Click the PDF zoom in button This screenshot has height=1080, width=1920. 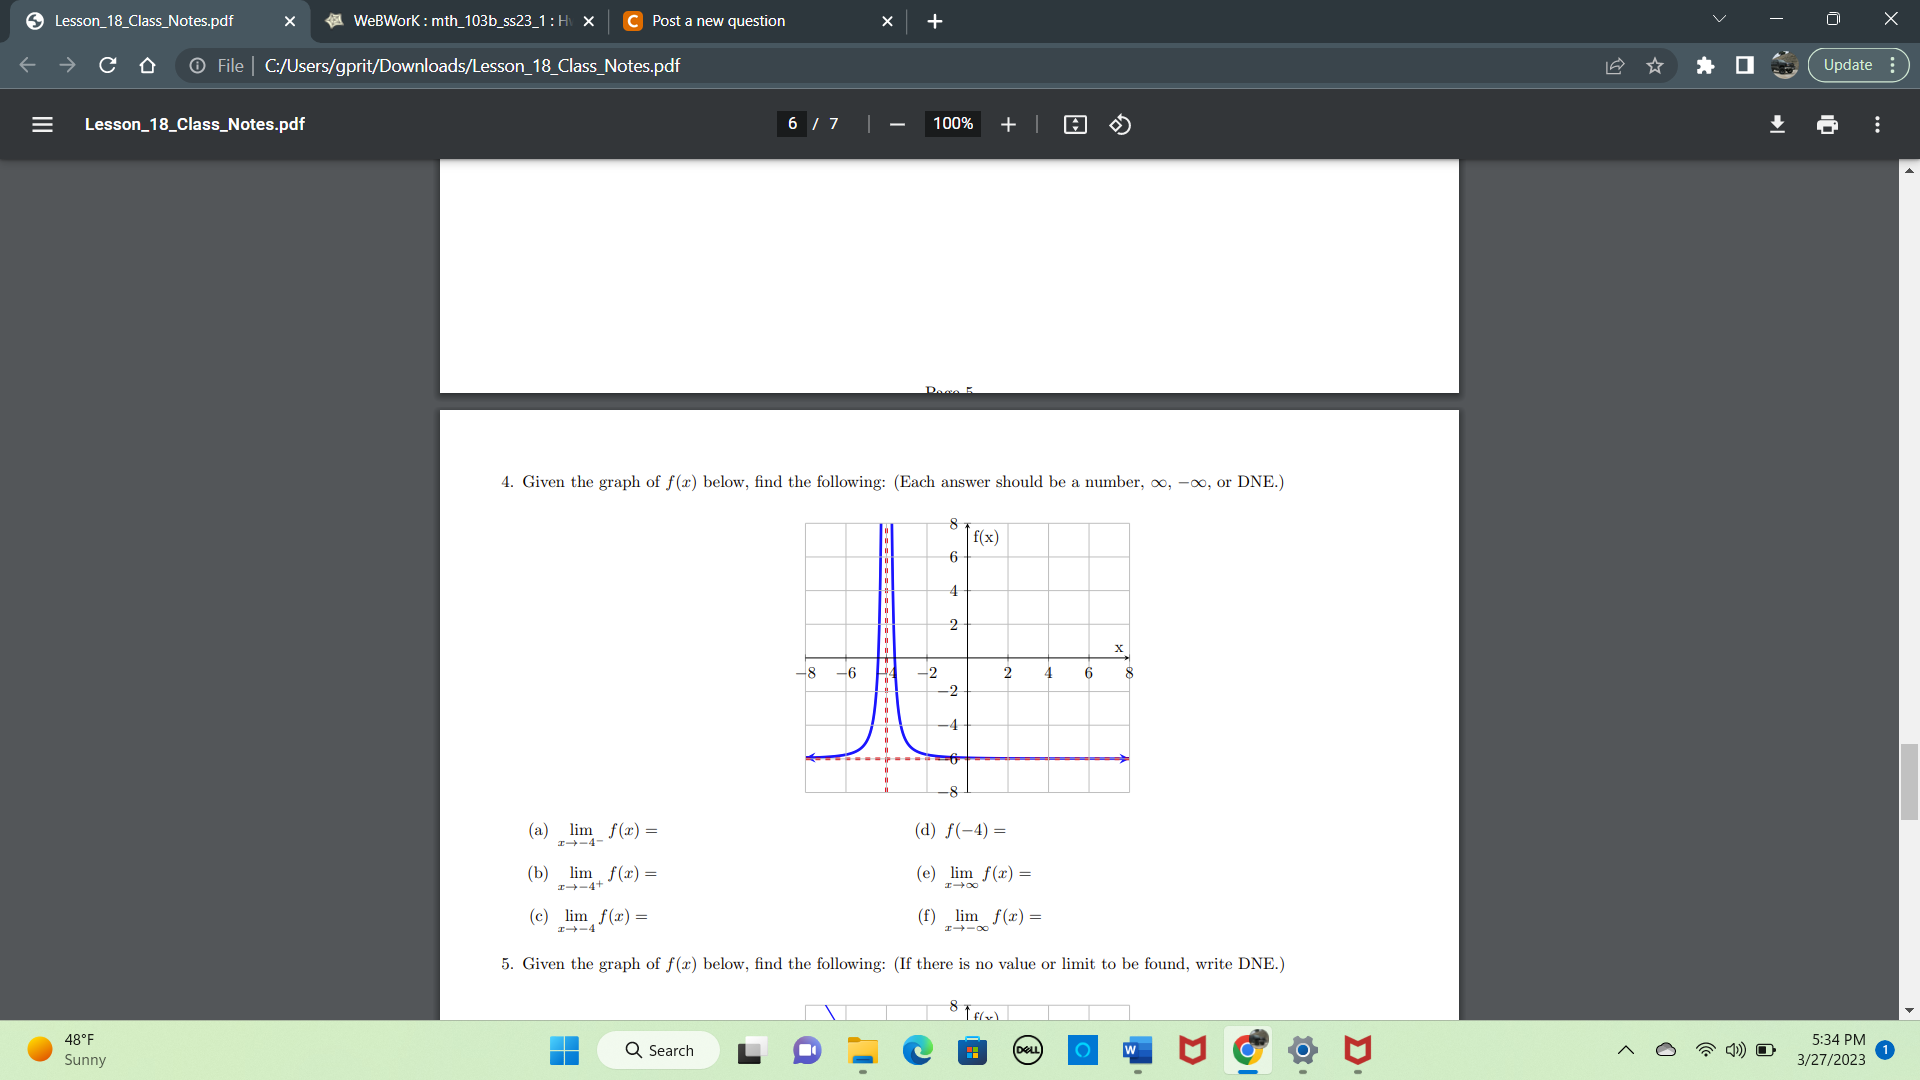[x=1008, y=124]
